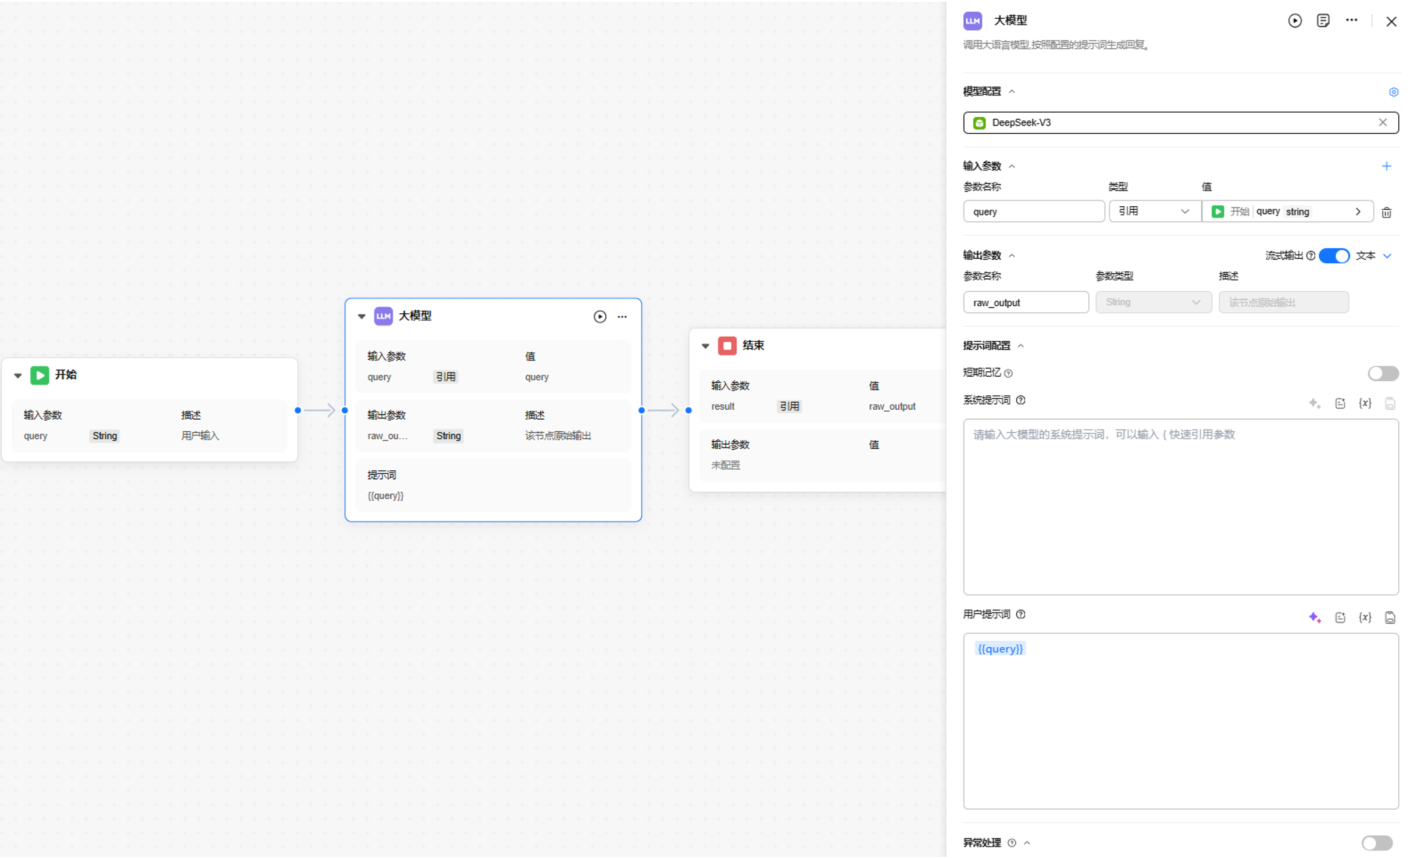Open the 引用 type dropdown
The height and width of the screenshot is (858, 1413).
pos(1154,211)
